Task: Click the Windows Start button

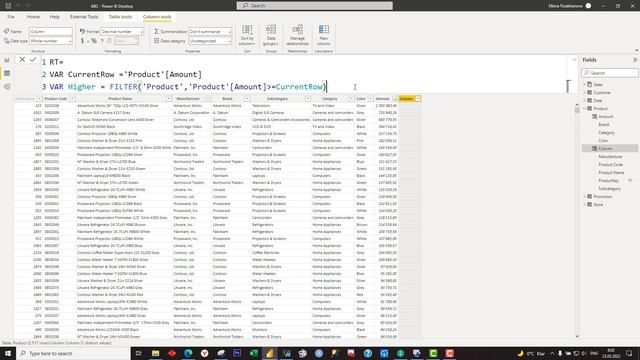Action: point(8,353)
